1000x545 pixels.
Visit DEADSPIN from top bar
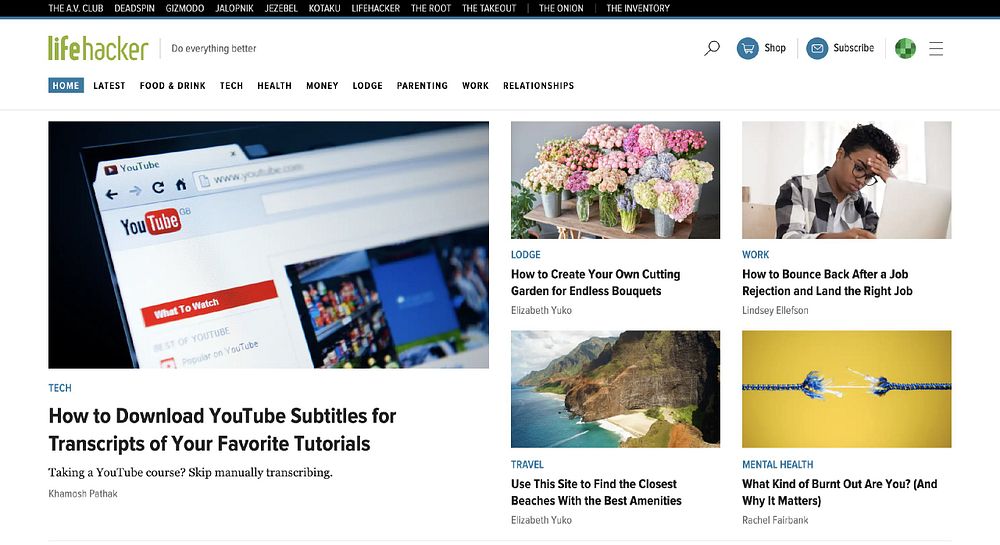[x=135, y=8]
